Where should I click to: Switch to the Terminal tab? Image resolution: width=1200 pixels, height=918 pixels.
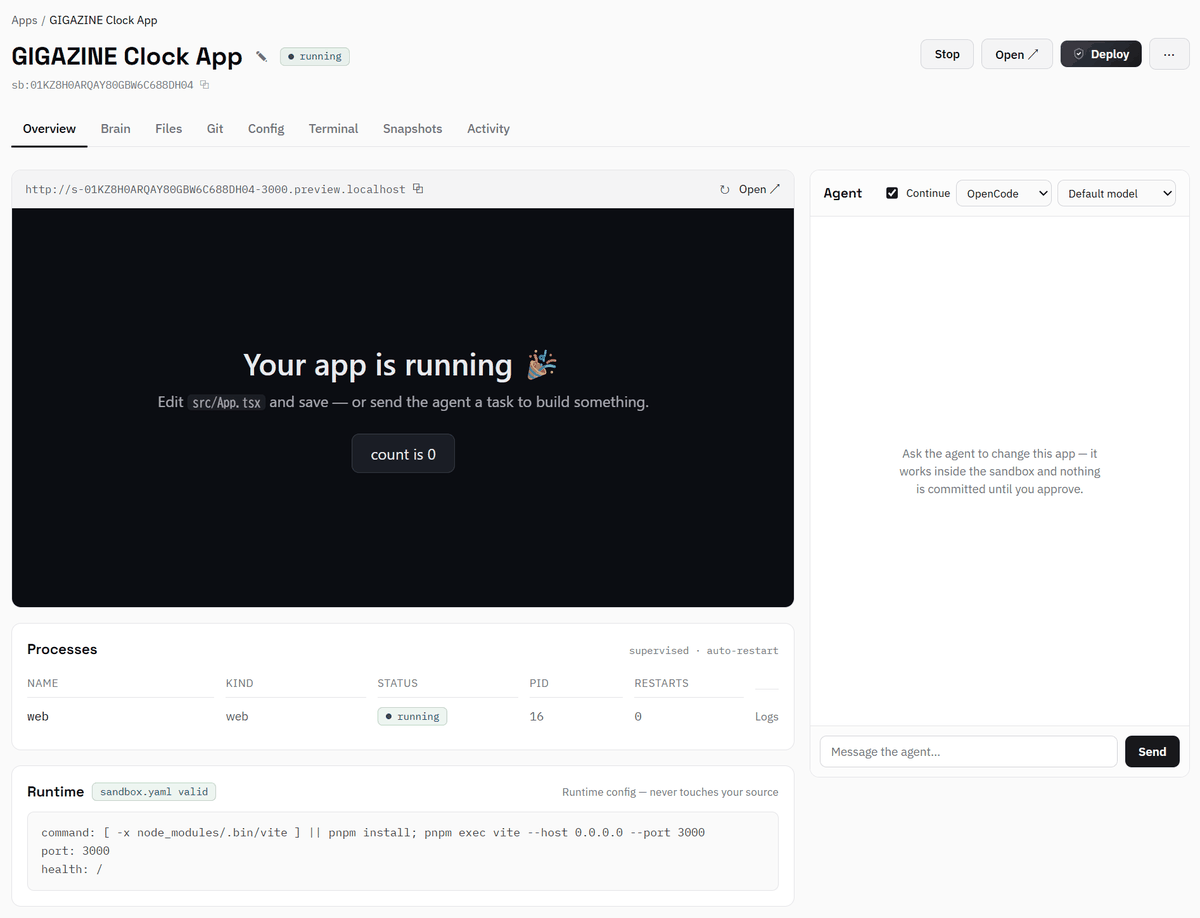tap(333, 128)
